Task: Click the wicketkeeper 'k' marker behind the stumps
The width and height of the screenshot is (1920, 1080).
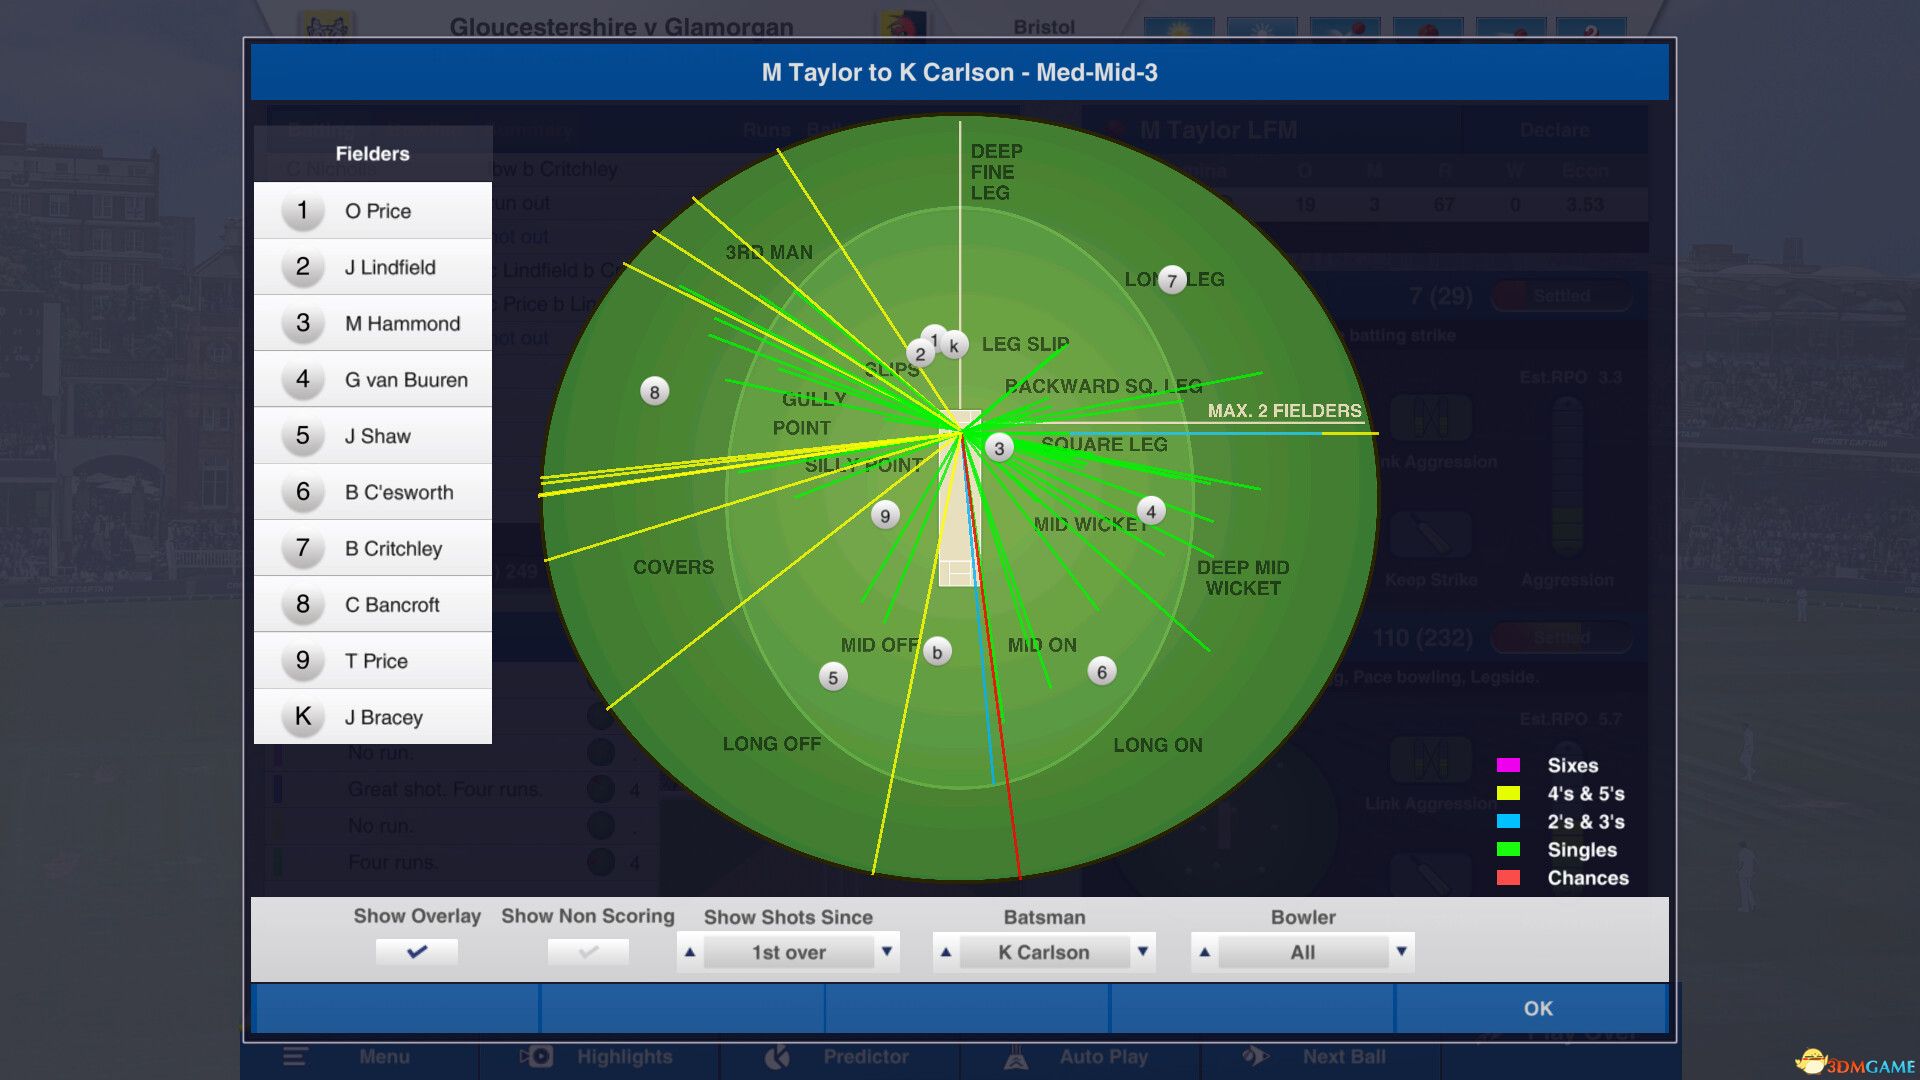Action: [x=953, y=345]
